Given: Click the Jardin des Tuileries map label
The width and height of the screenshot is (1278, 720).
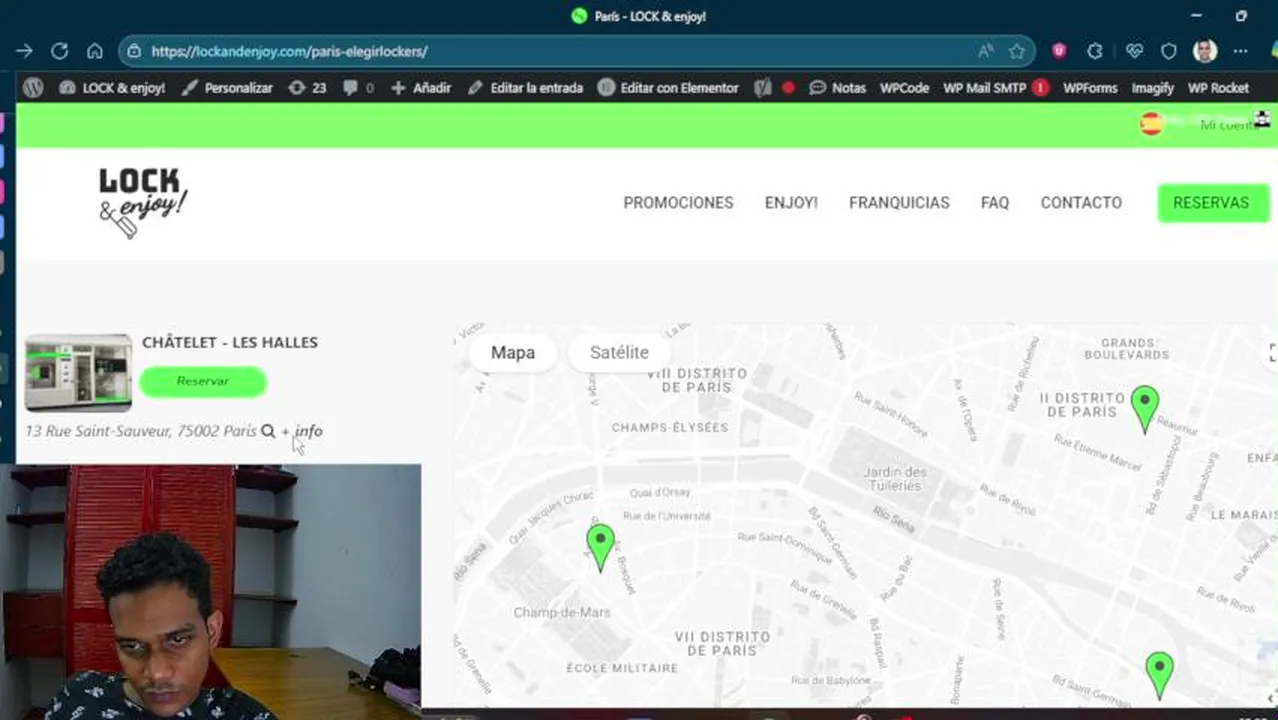Looking at the screenshot, I should click(894, 479).
